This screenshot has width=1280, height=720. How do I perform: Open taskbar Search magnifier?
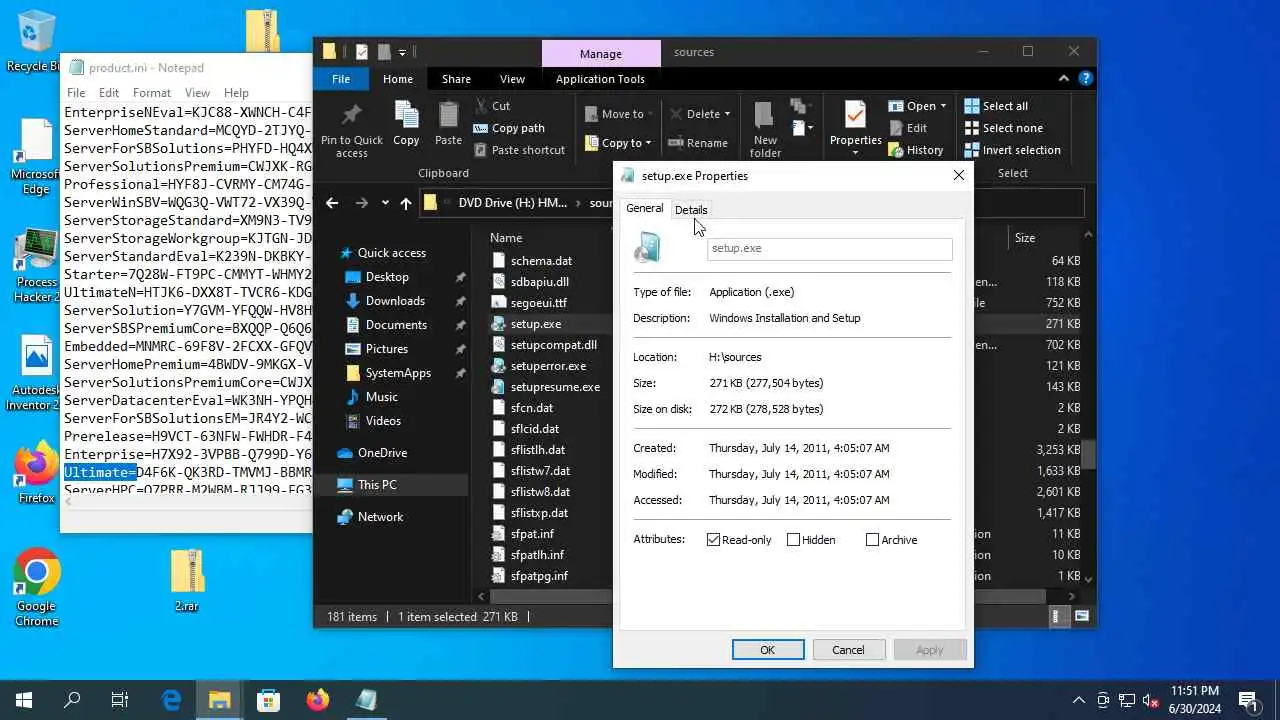72,700
